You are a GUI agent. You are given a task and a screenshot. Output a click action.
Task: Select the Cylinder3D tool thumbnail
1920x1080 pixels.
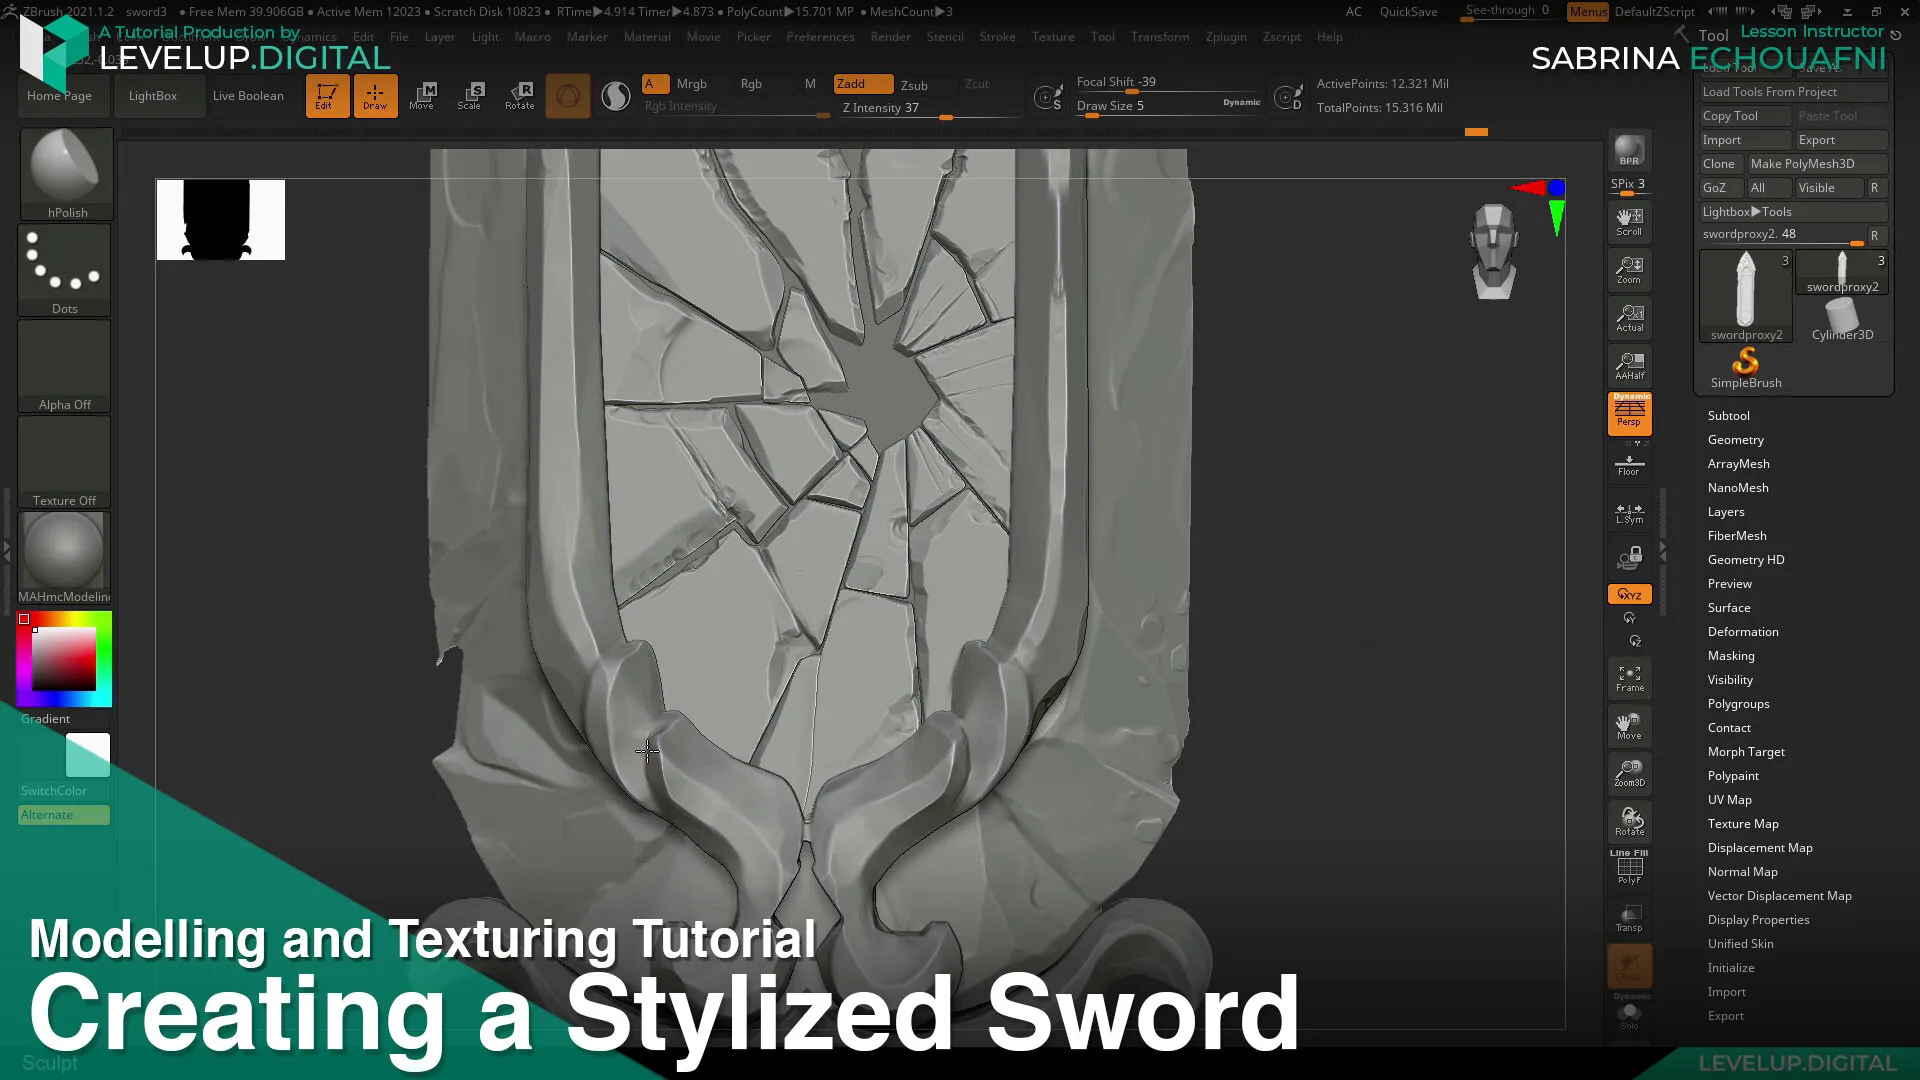coord(1843,310)
